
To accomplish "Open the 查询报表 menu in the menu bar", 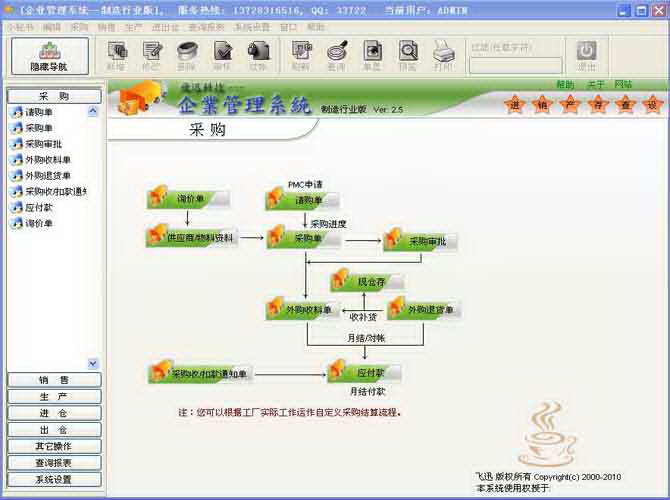I will point(206,27).
